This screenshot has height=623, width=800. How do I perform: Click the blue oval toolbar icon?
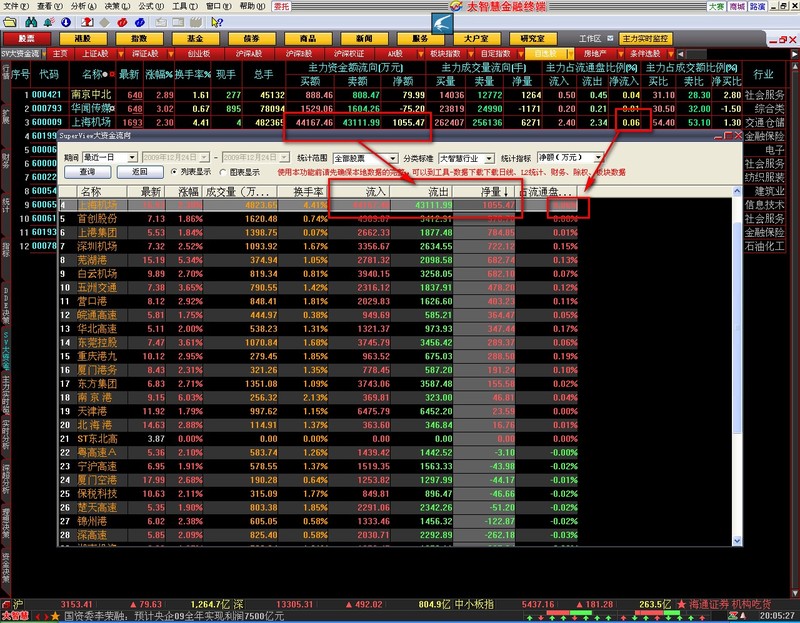click(140, 22)
